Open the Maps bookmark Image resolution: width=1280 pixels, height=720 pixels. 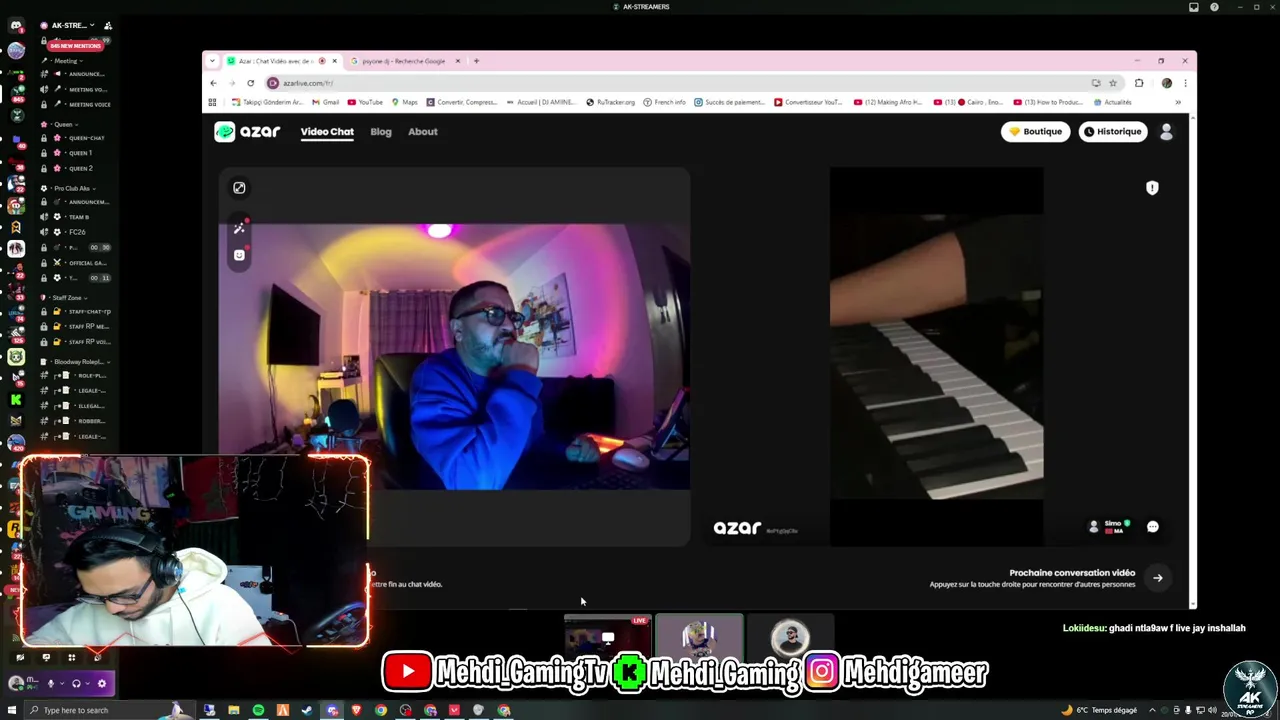[x=404, y=102]
